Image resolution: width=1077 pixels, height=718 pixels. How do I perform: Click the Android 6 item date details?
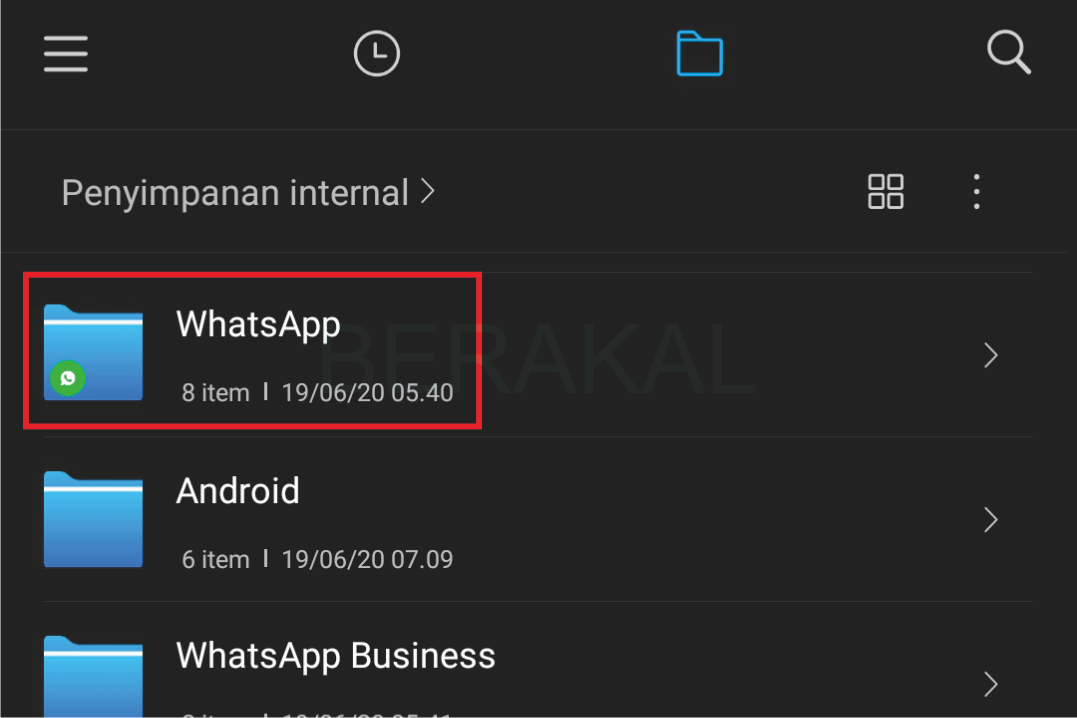click(x=317, y=560)
